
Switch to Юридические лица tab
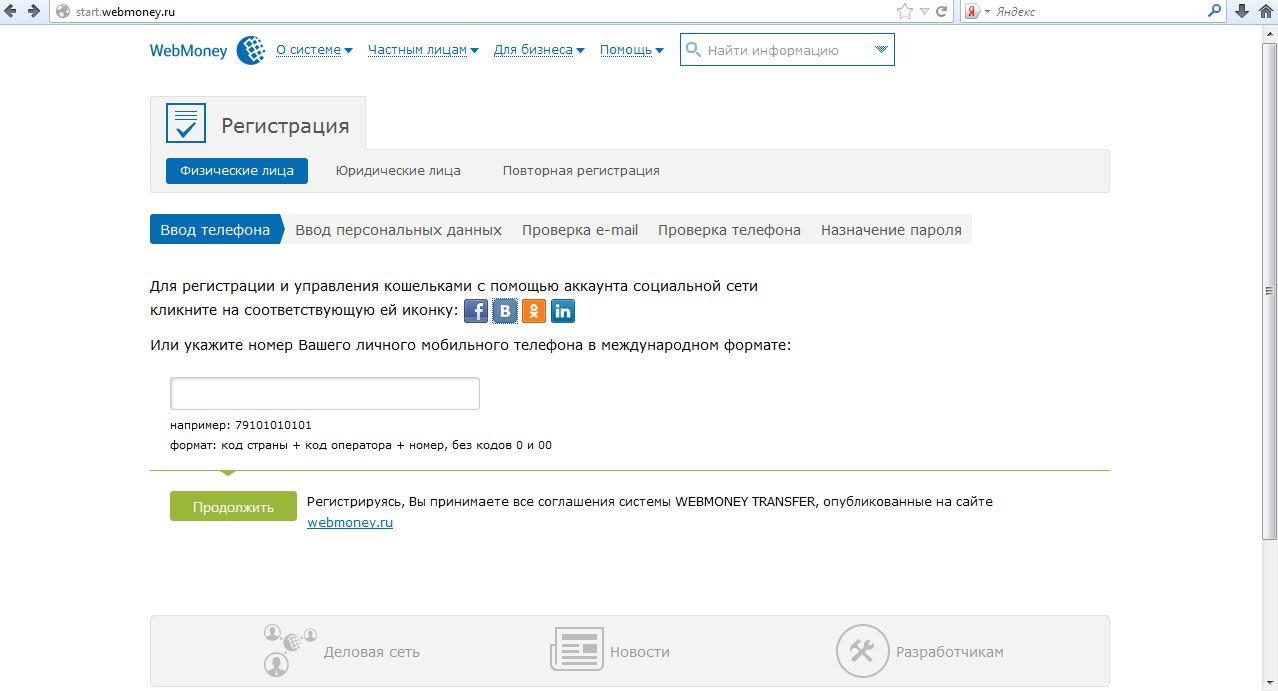[x=398, y=171]
